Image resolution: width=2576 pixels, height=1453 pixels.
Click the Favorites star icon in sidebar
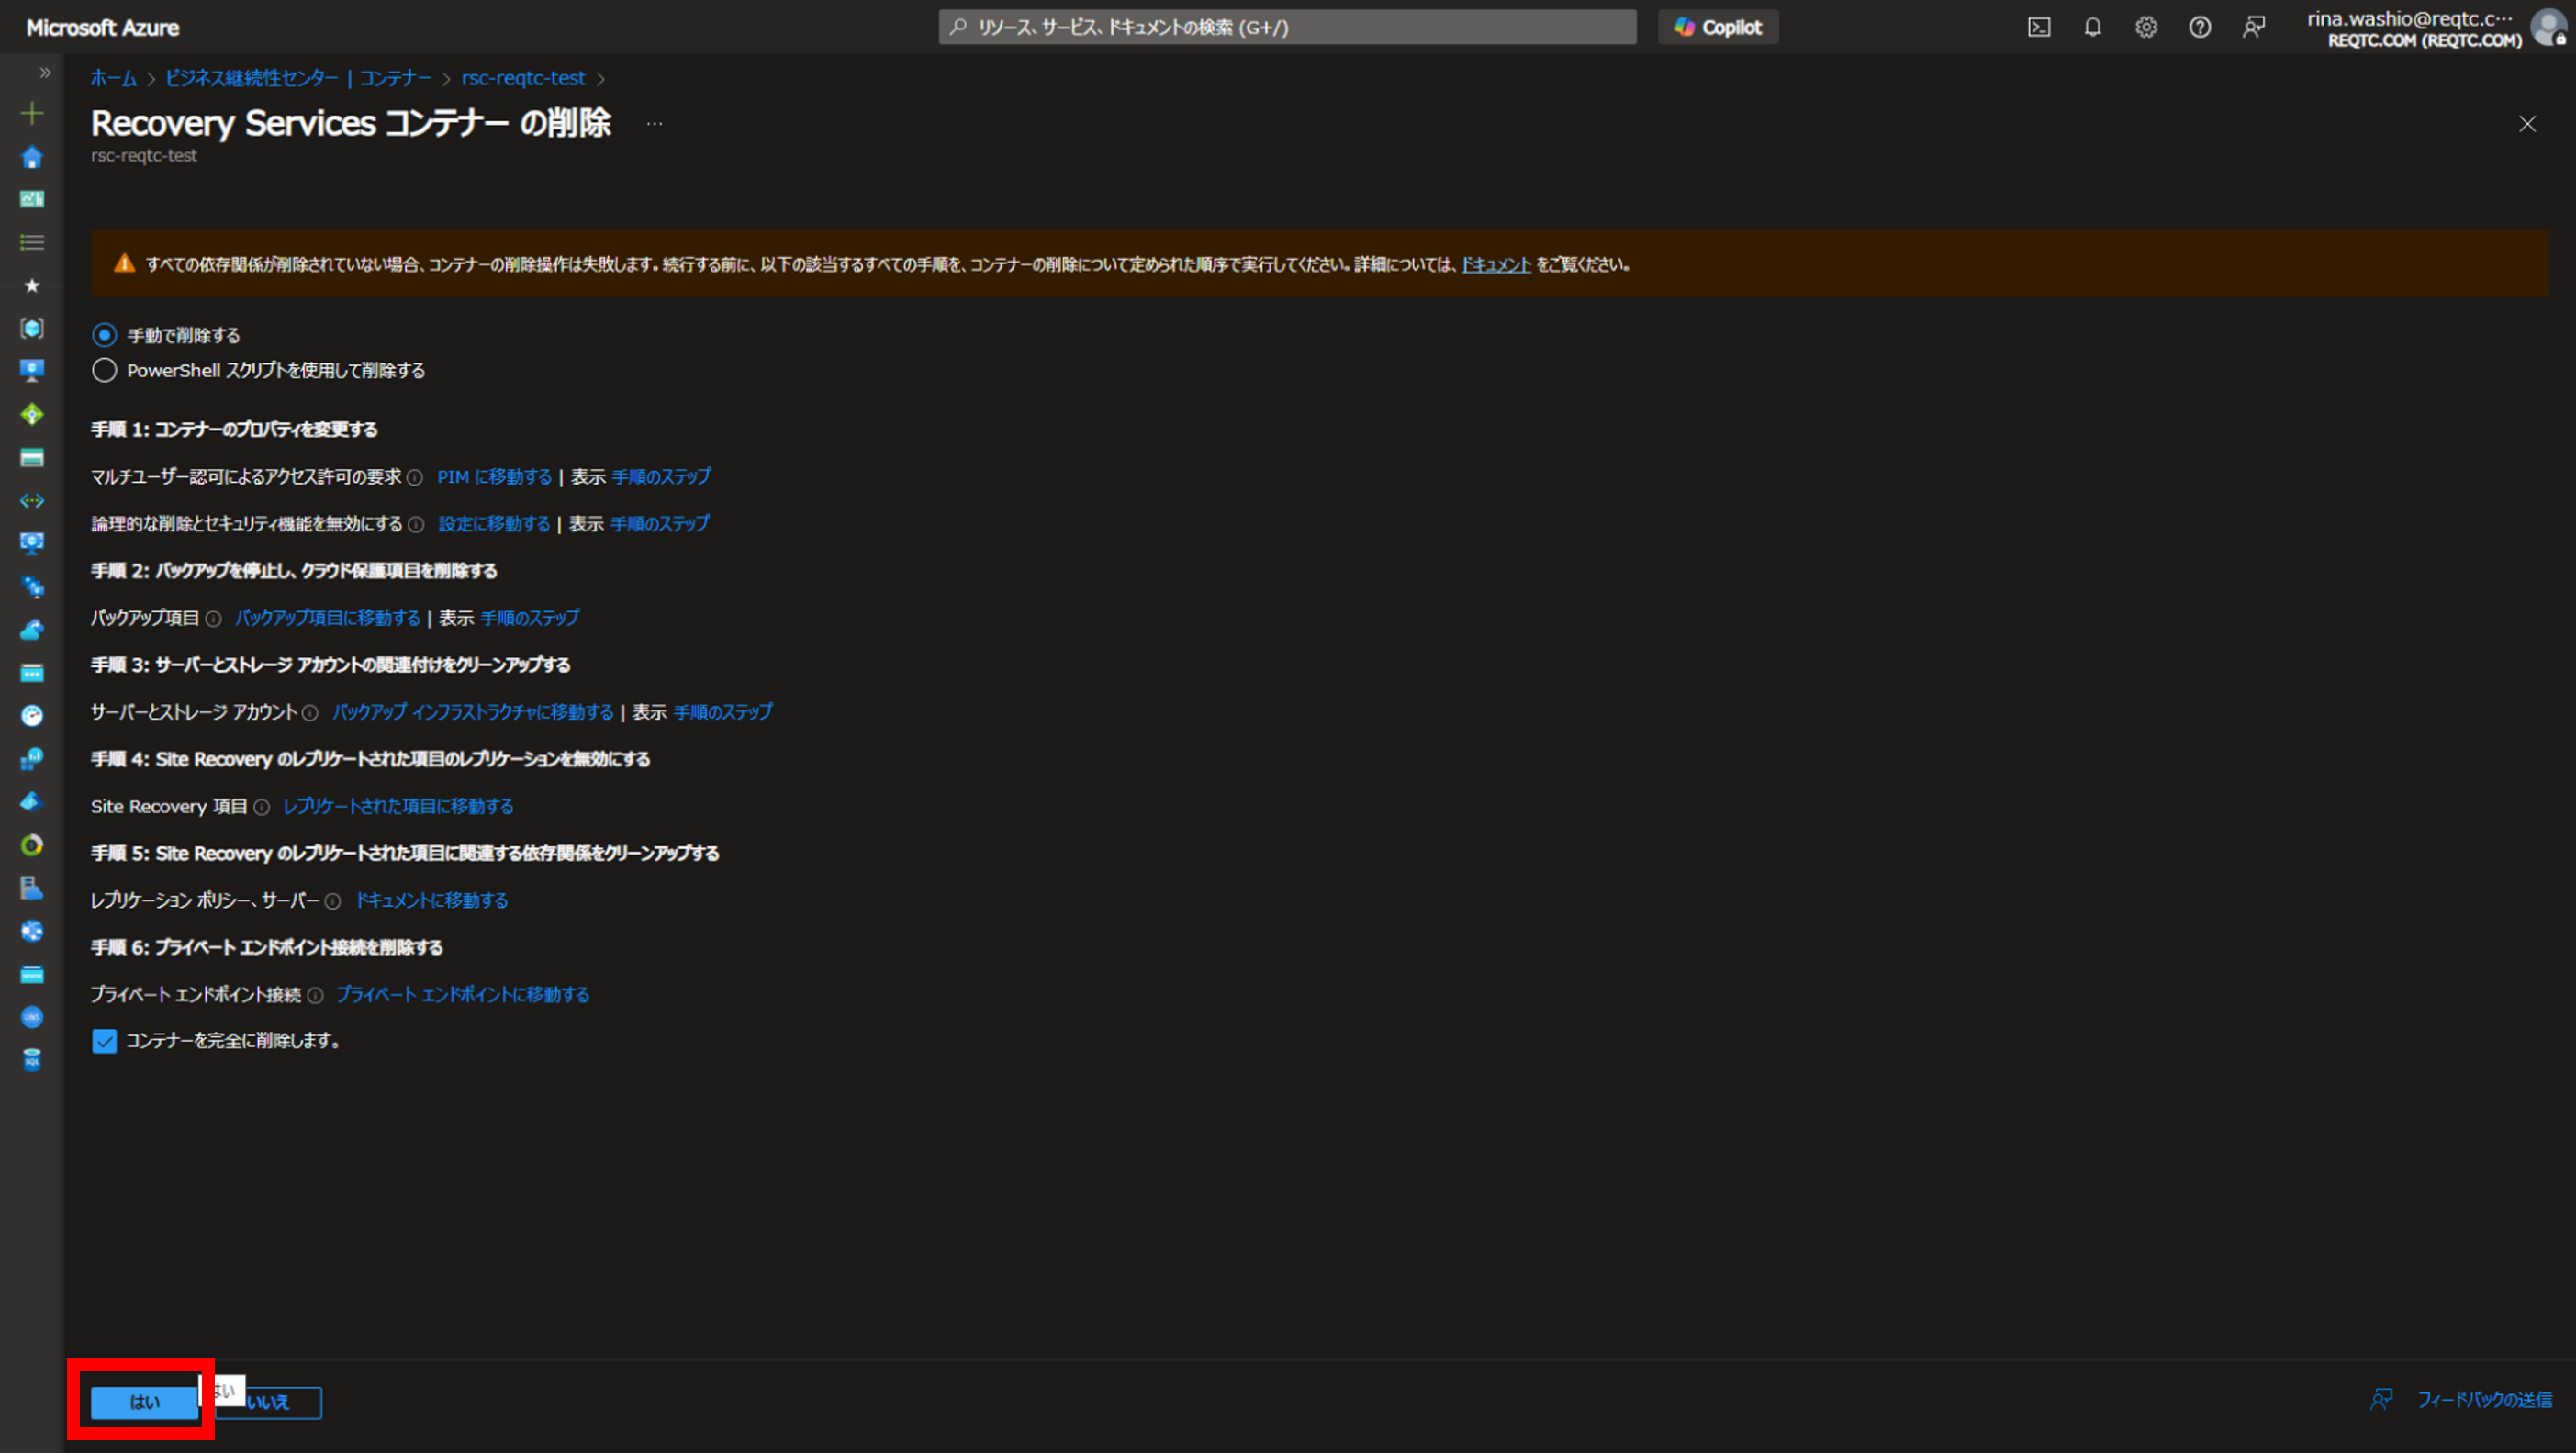click(32, 286)
